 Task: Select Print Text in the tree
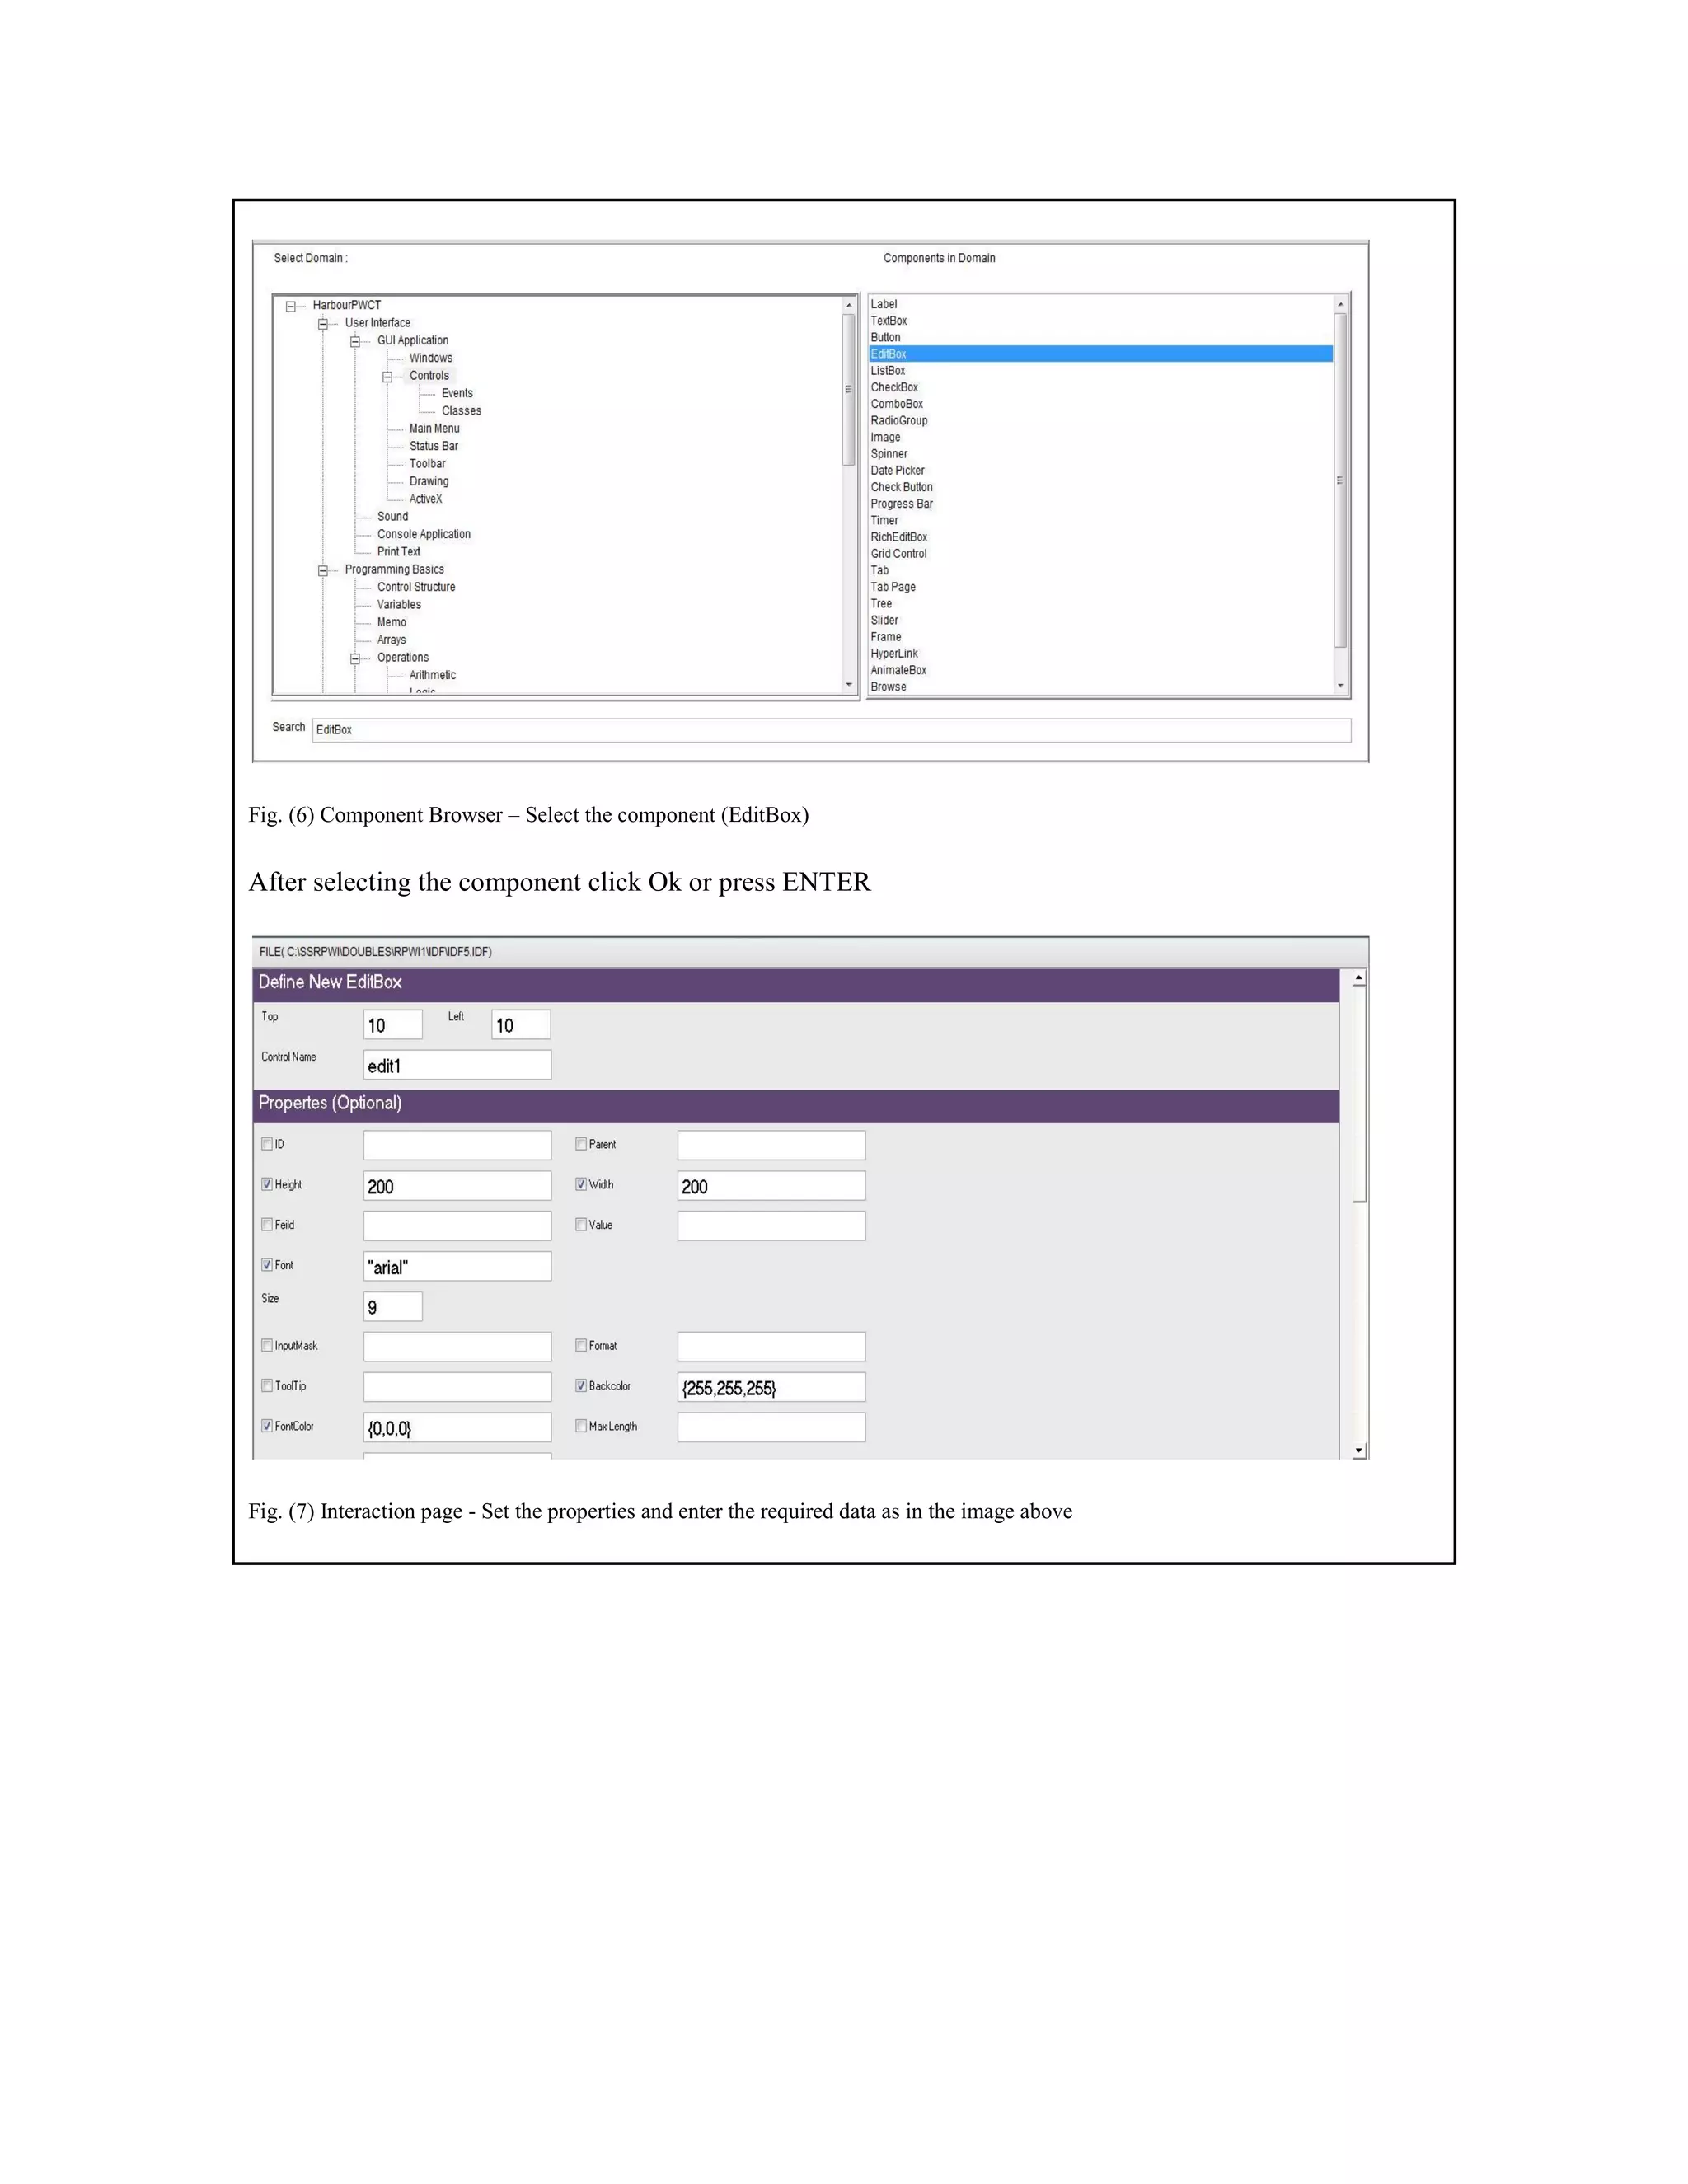pyautogui.click(x=398, y=552)
